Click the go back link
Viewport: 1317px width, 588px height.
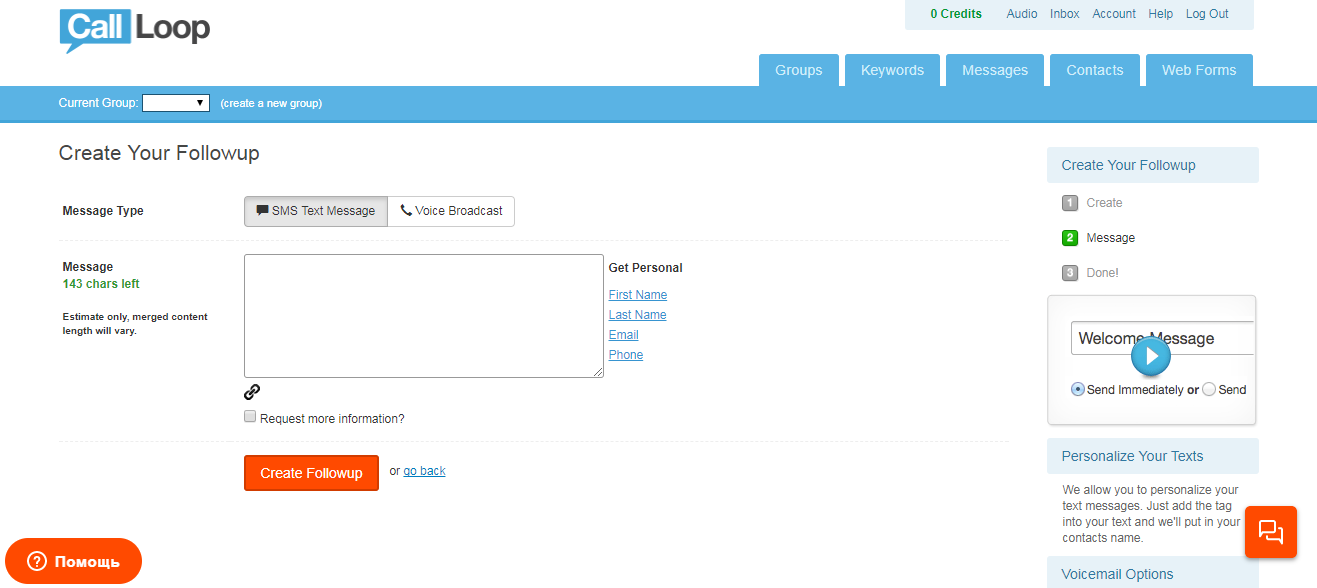(424, 470)
